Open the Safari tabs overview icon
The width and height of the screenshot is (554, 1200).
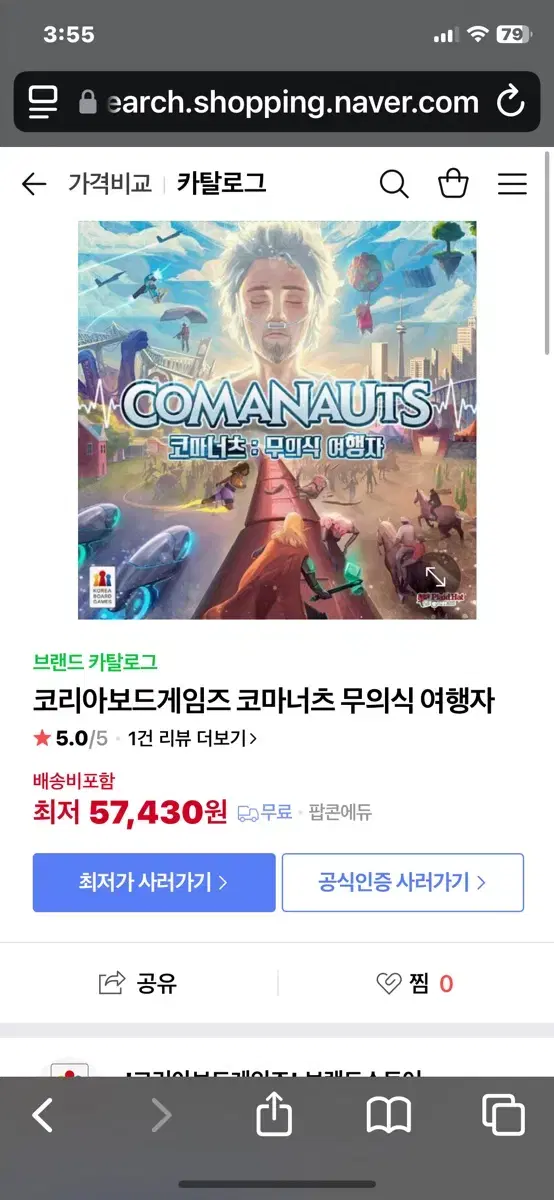[503, 1115]
